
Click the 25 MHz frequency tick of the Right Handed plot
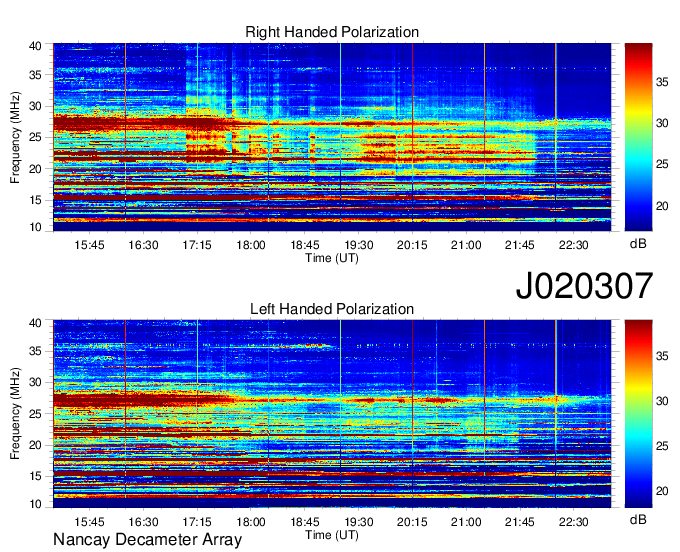(35, 137)
